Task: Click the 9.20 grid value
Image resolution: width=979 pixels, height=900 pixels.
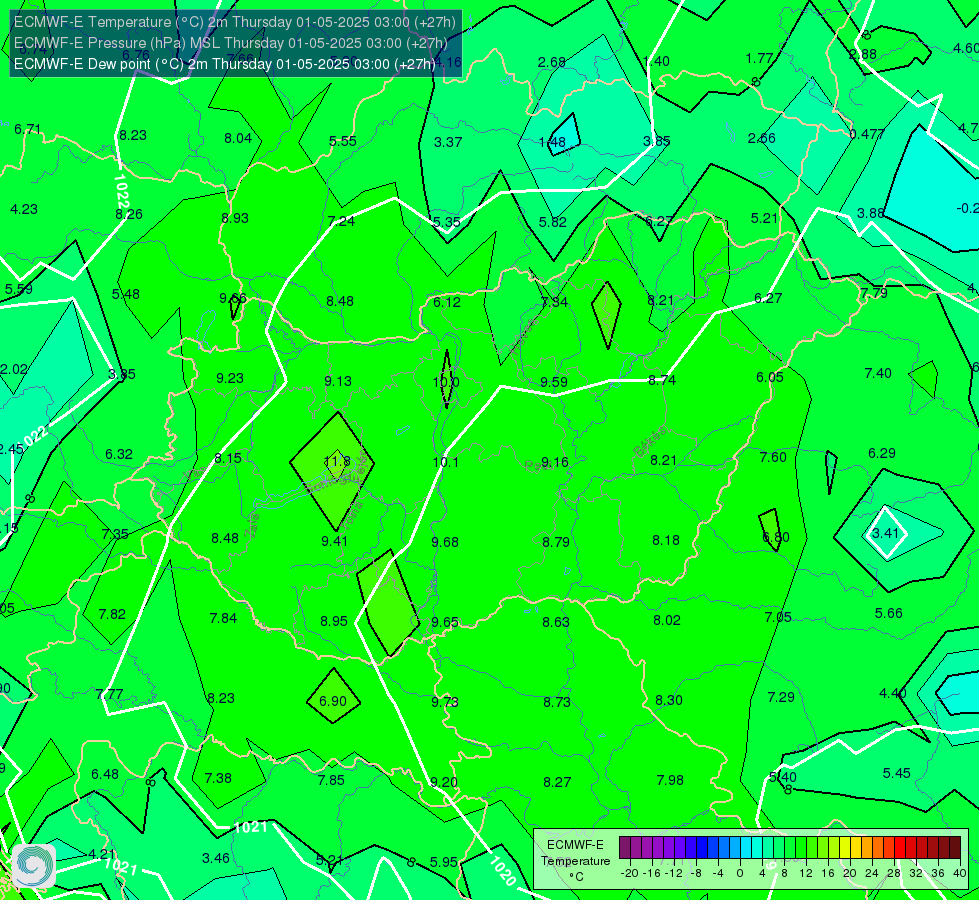Action: (x=444, y=782)
